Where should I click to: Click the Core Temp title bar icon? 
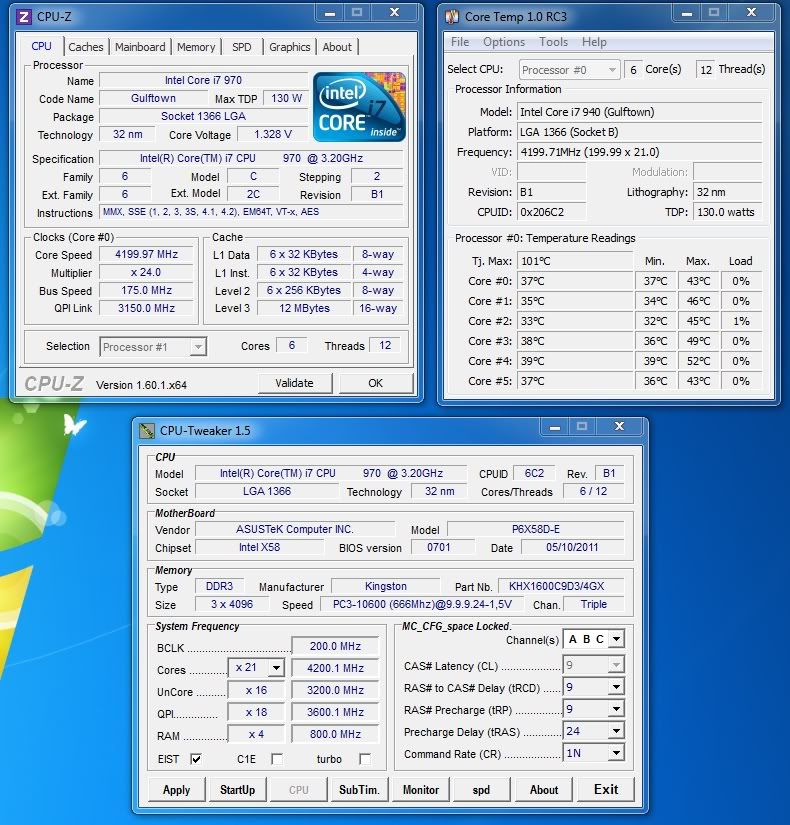tap(452, 17)
